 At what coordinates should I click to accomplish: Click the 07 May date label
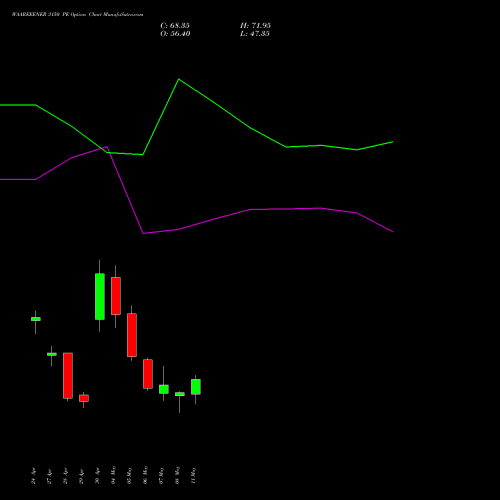point(161,475)
